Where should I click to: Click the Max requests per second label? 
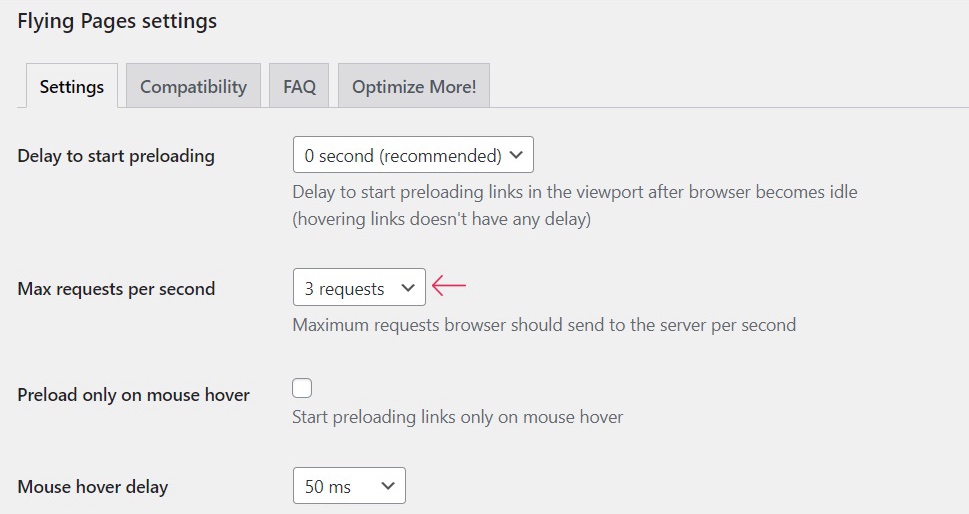(x=116, y=289)
